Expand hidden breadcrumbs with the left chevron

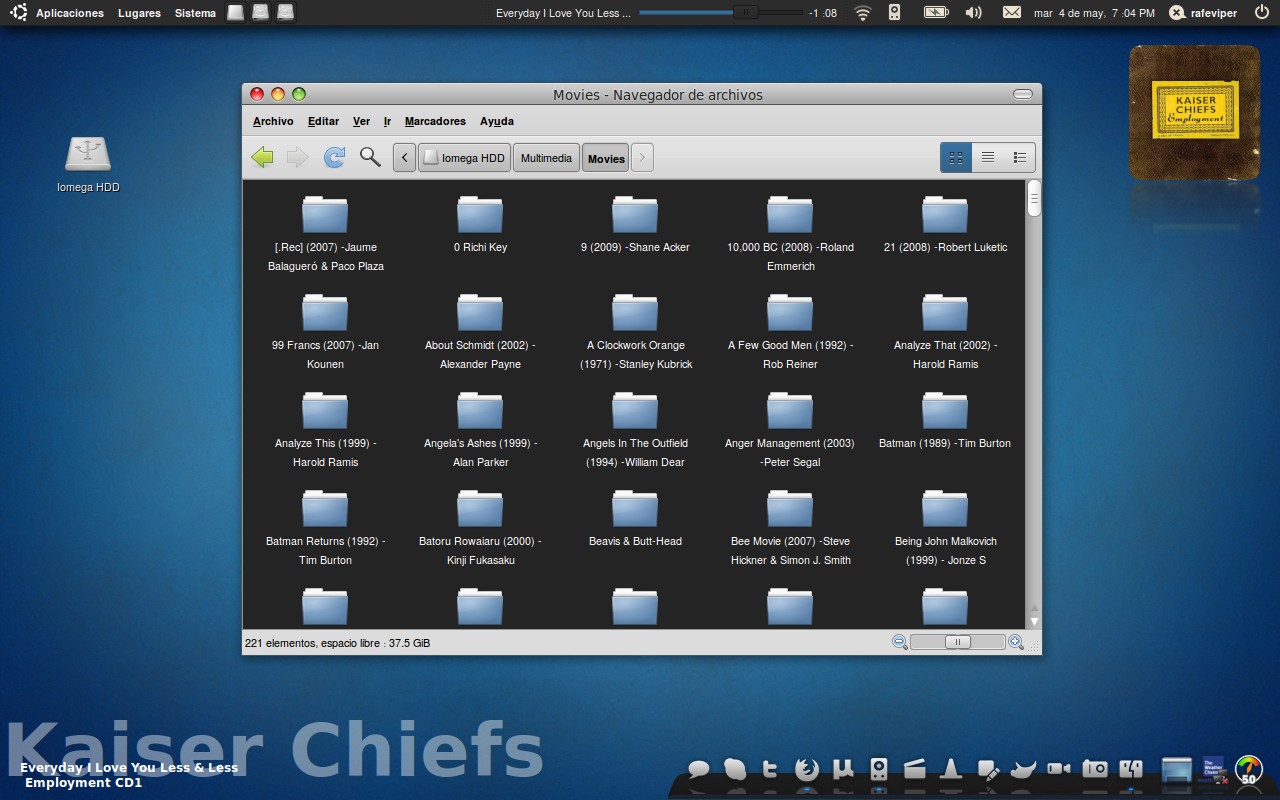[404, 157]
